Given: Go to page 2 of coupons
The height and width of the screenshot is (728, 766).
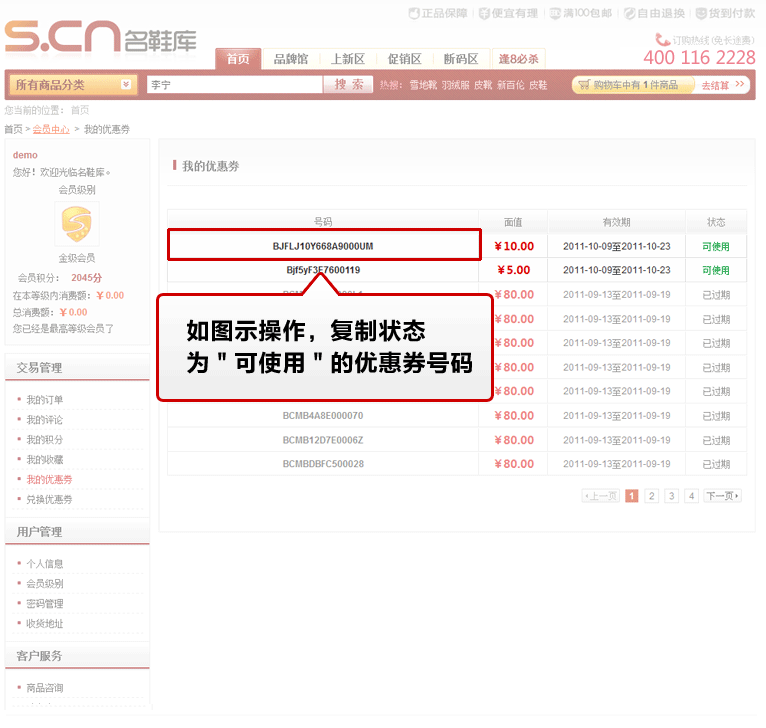Looking at the screenshot, I should (x=651, y=496).
